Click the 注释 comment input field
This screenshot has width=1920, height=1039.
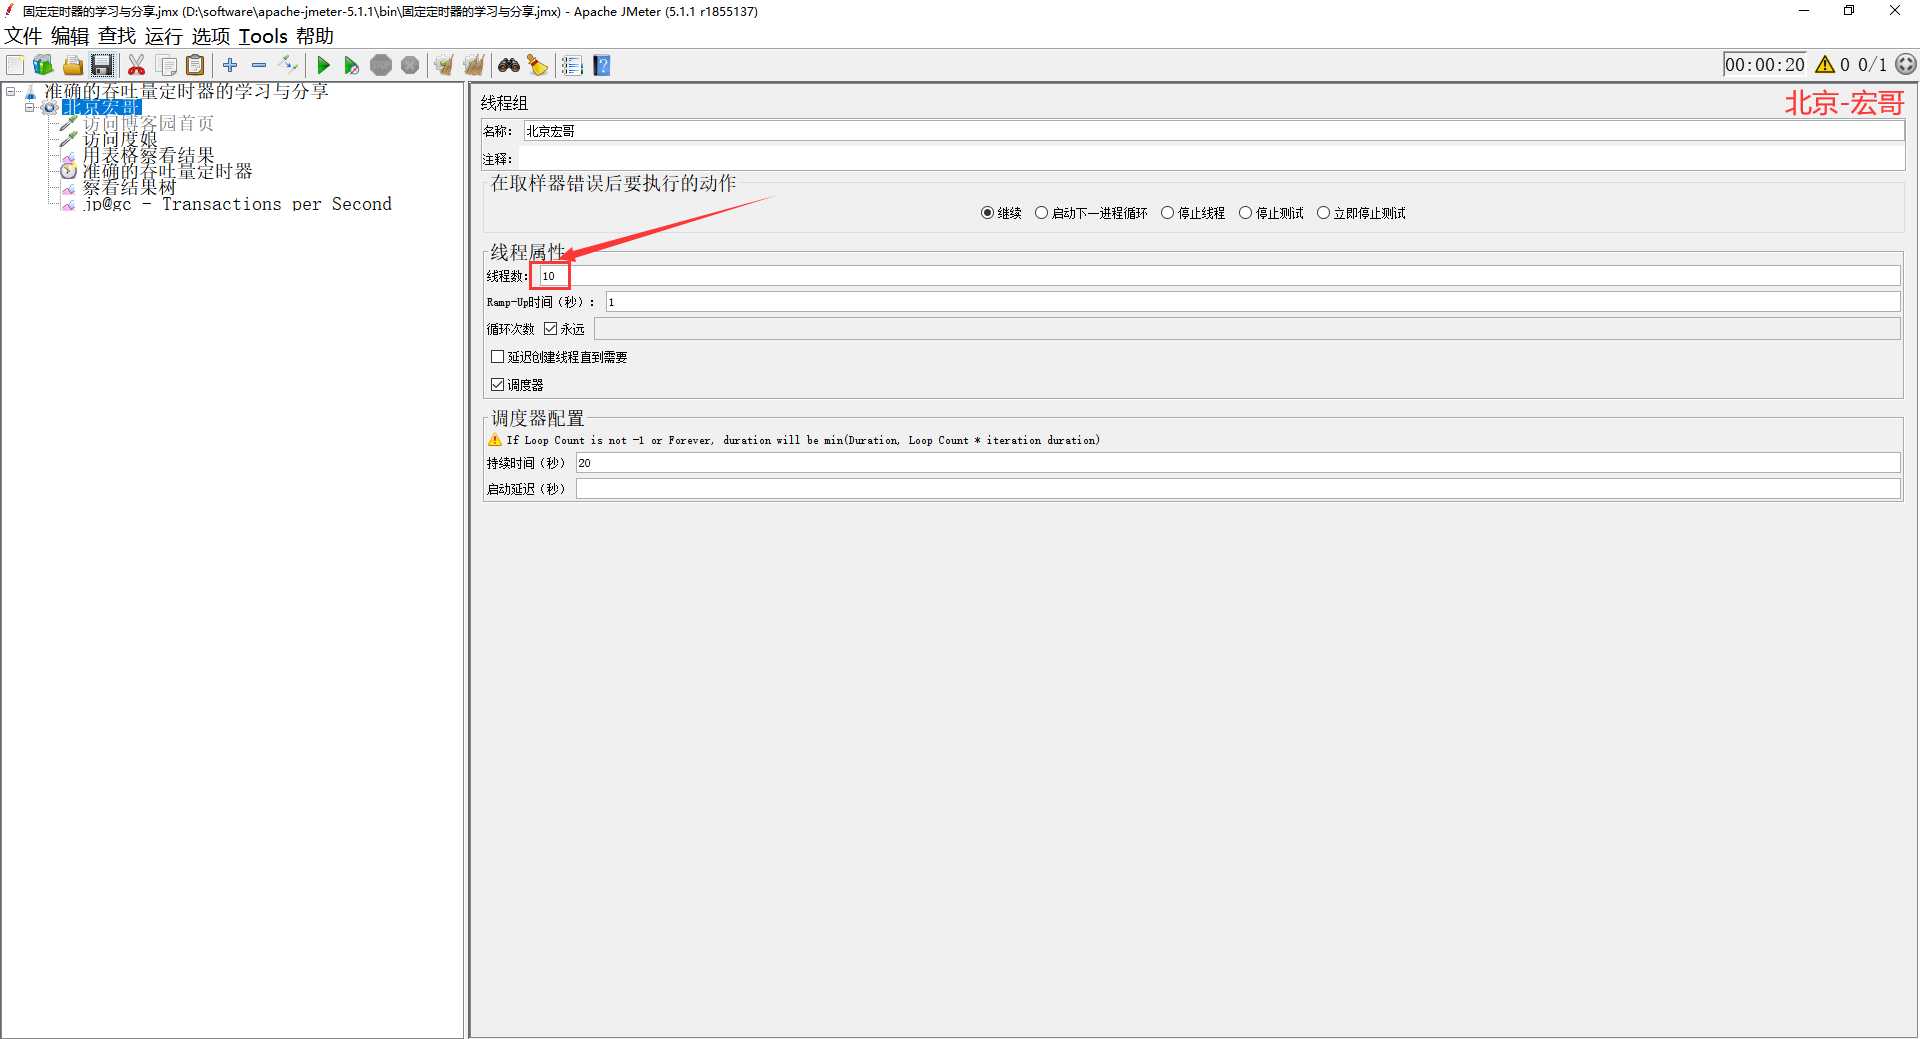[x=1210, y=158]
